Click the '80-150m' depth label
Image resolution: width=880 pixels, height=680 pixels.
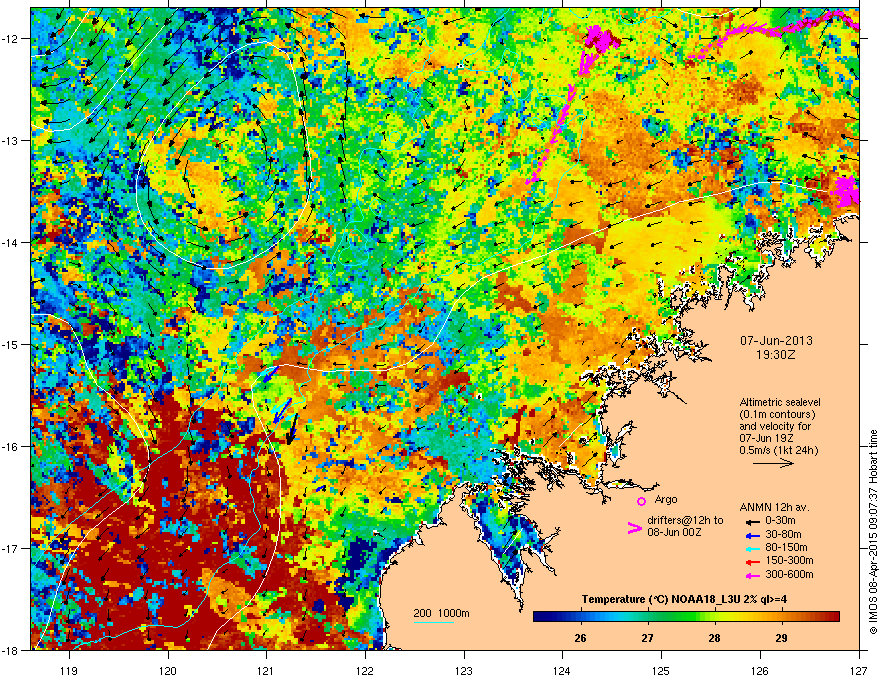point(786,548)
